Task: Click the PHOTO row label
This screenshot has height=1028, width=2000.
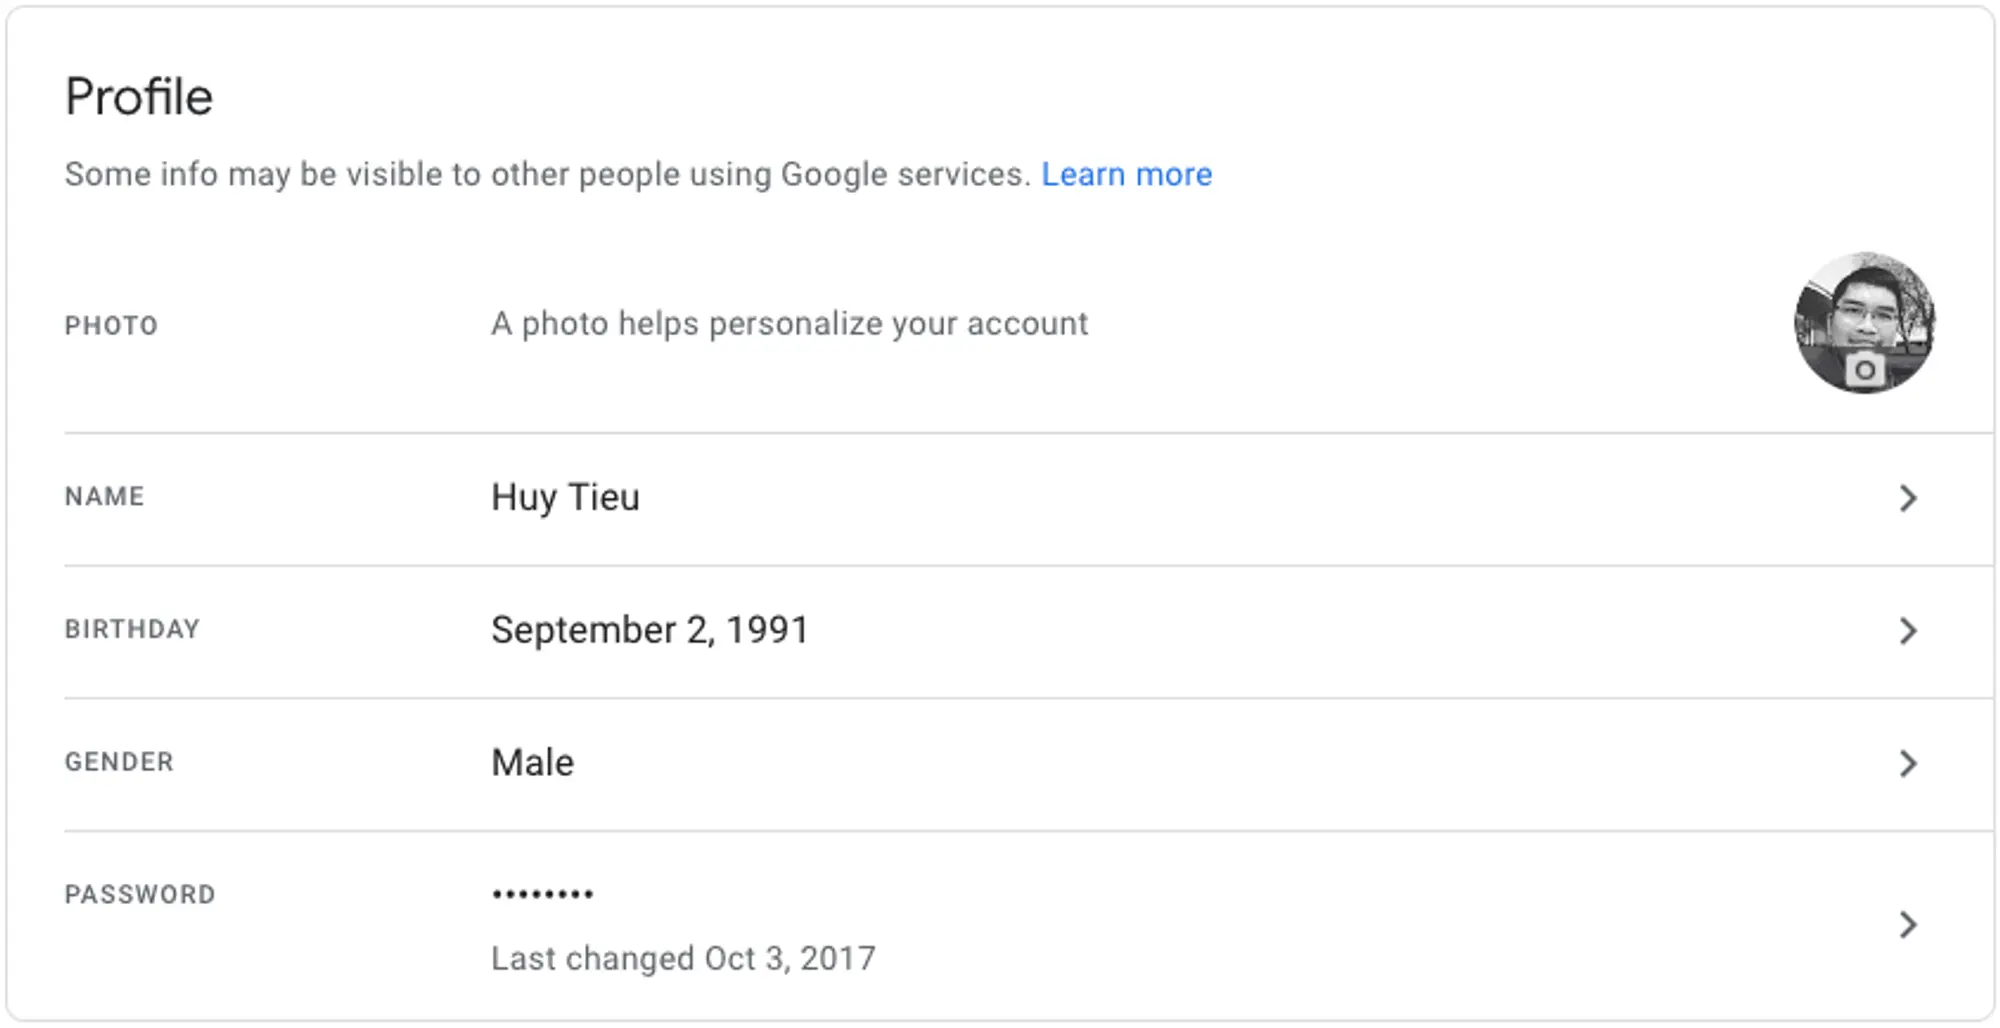Action: pos(111,325)
